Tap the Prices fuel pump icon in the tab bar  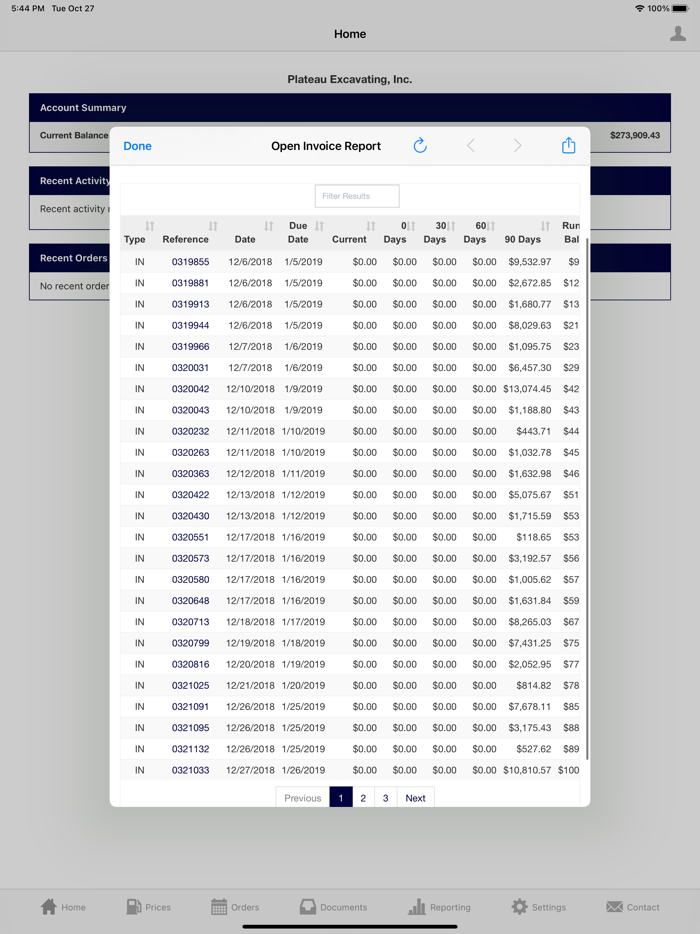coord(133,907)
